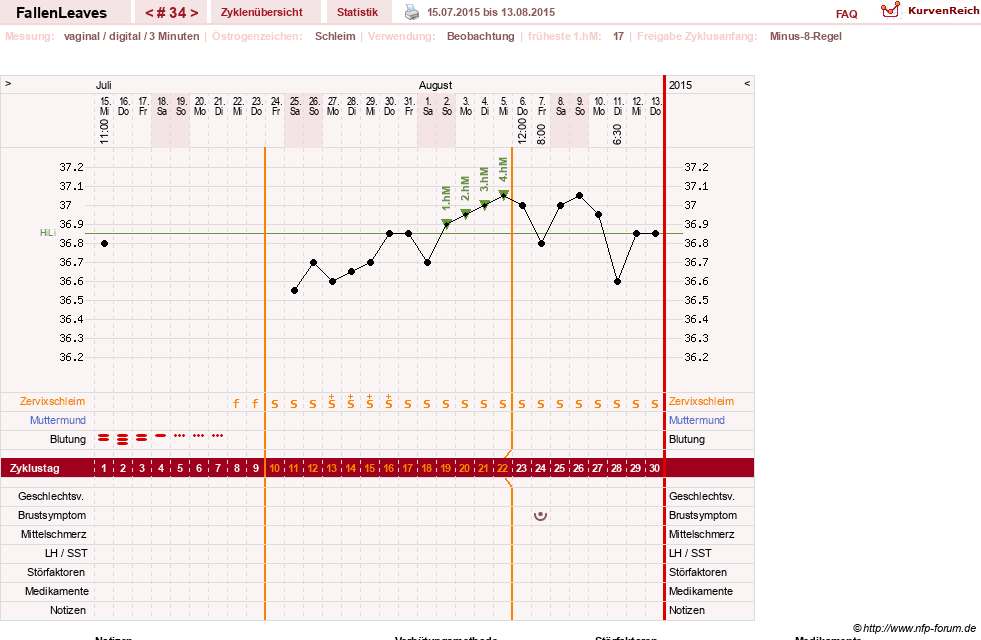
Task: Click the 'Beobachtung' usage value
Action: point(480,36)
